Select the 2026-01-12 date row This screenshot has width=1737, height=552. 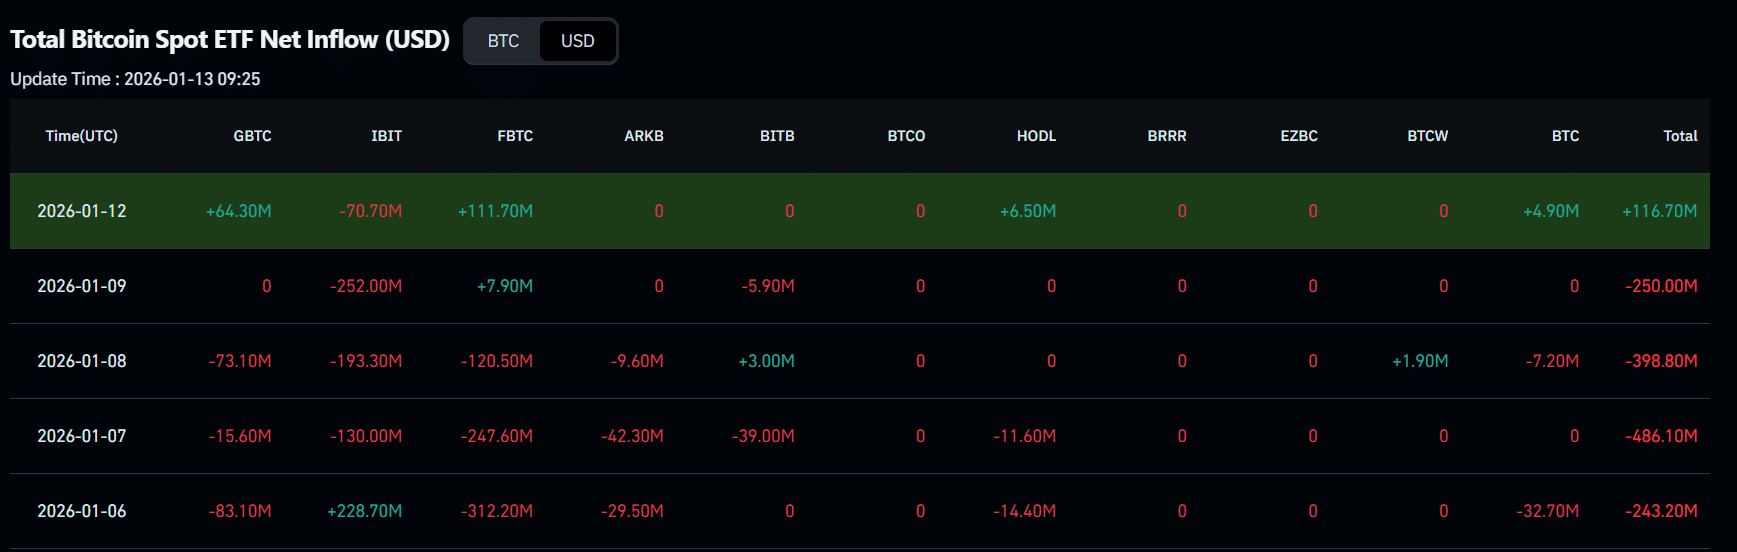point(82,211)
